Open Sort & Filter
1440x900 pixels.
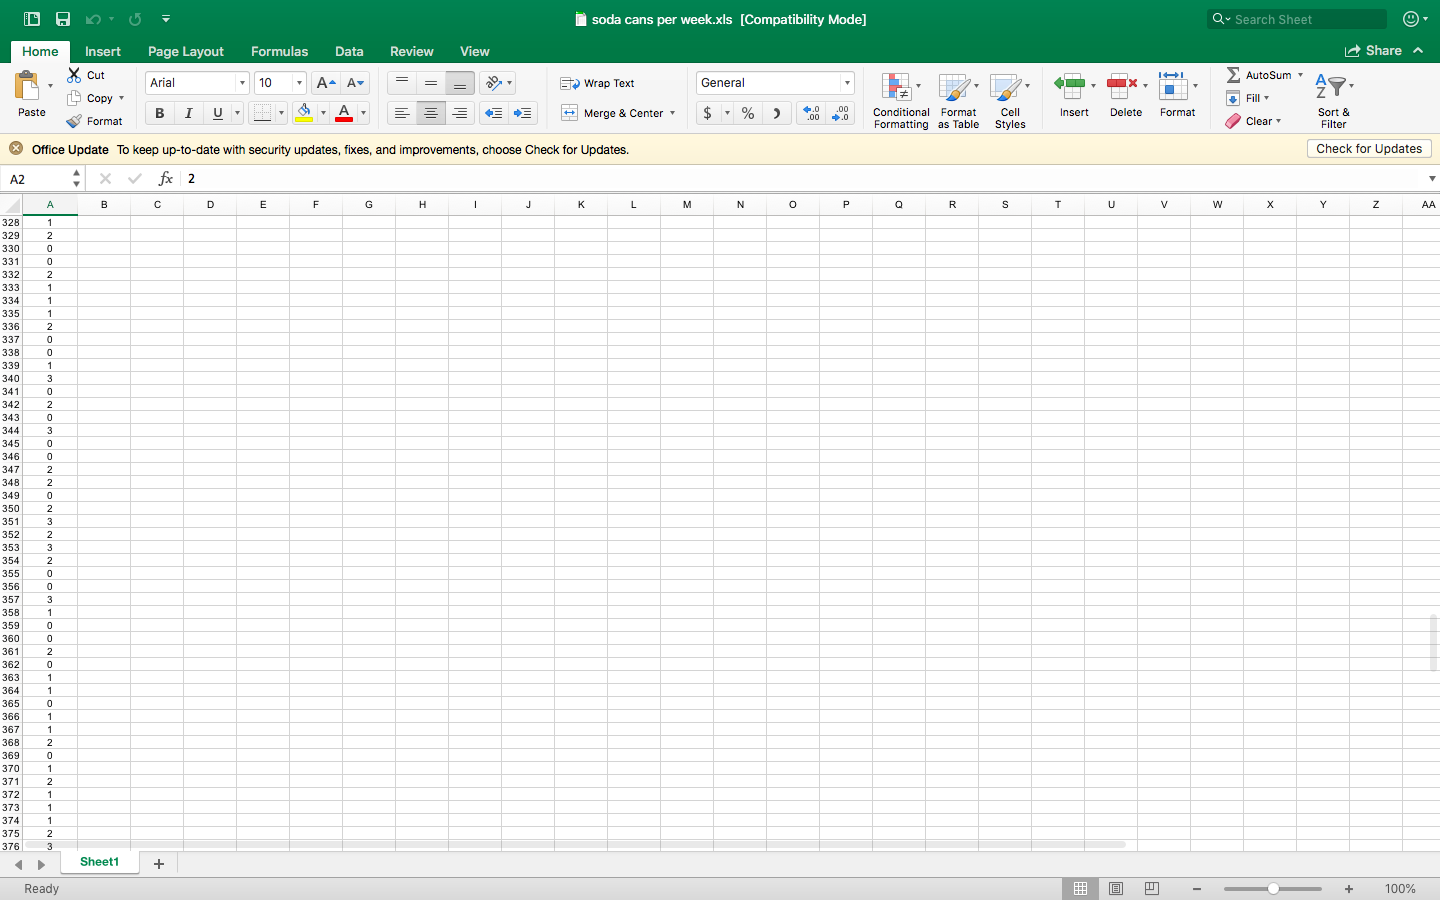tap(1333, 101)
